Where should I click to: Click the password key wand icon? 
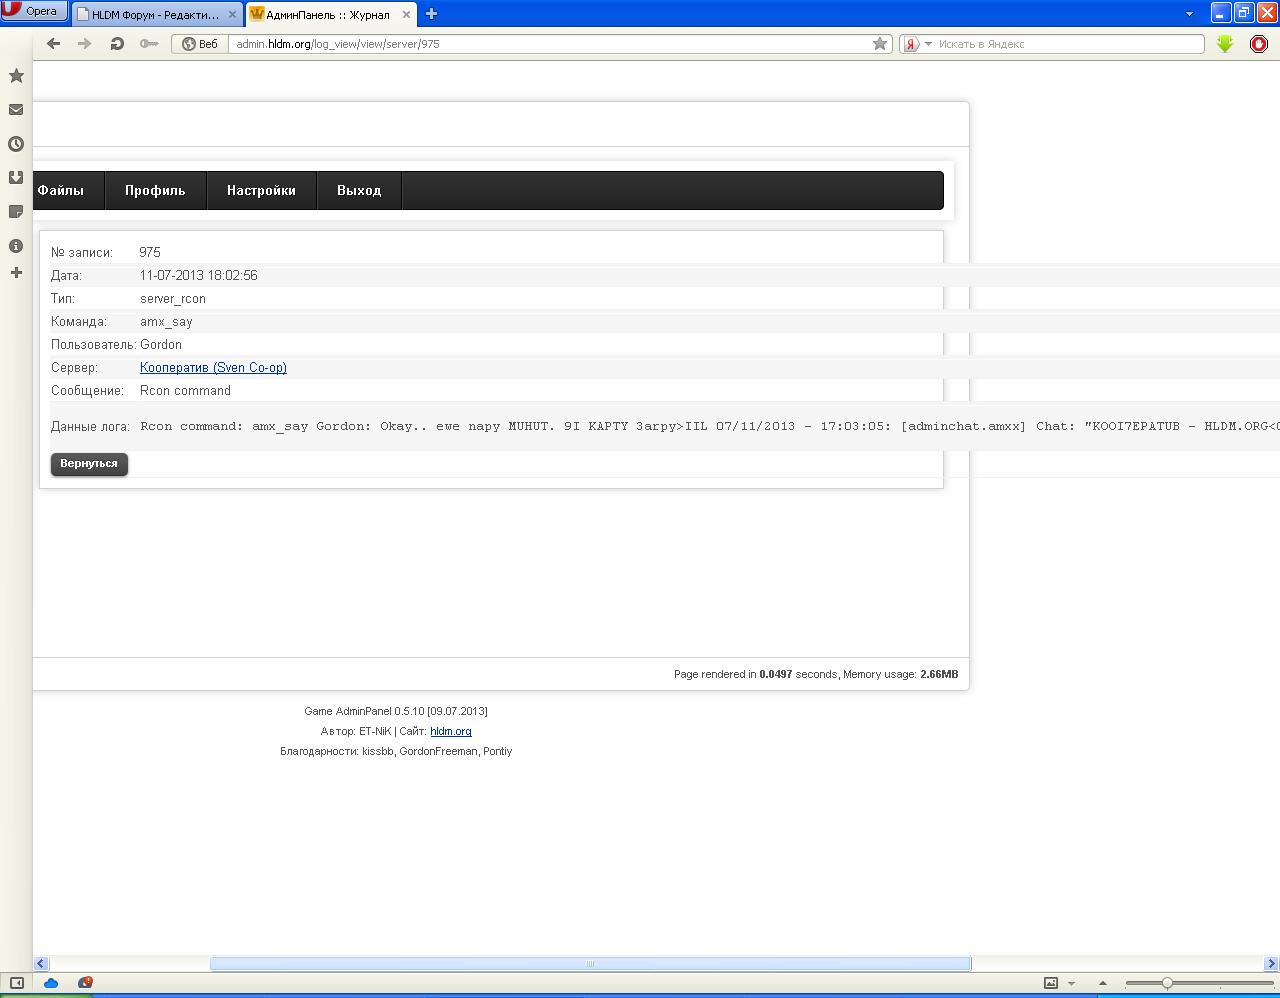(x=149, y=44)
